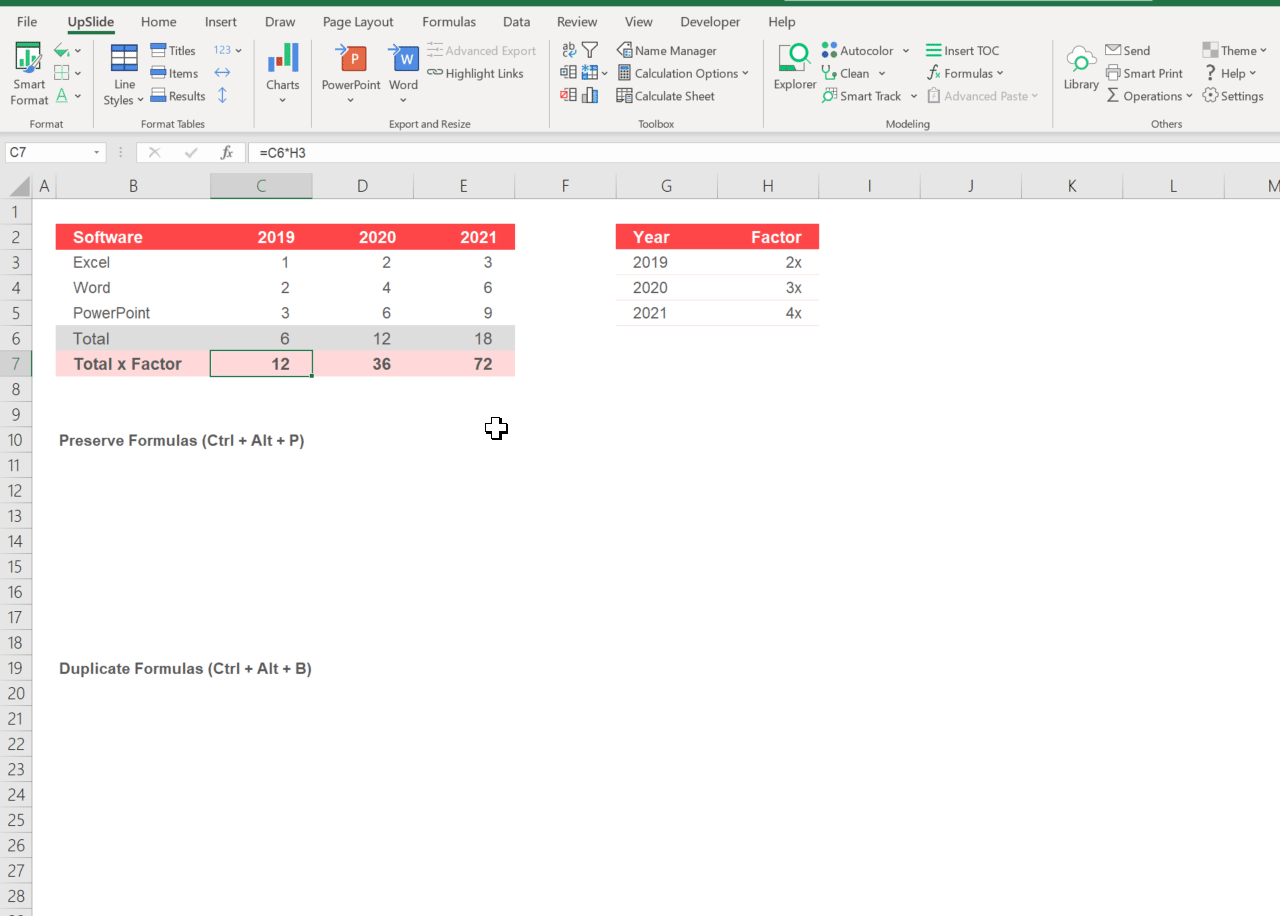Click Smart Print
The width and height of the screenshot is (1280, 916).
coord(1145,73)
